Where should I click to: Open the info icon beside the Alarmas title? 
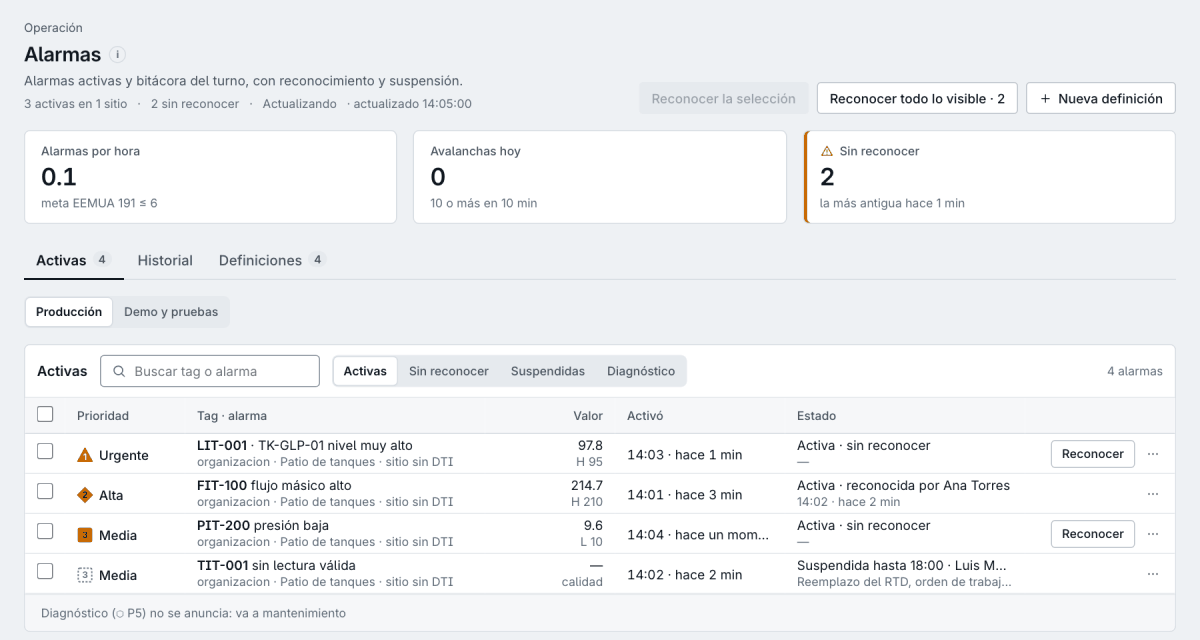118,54
